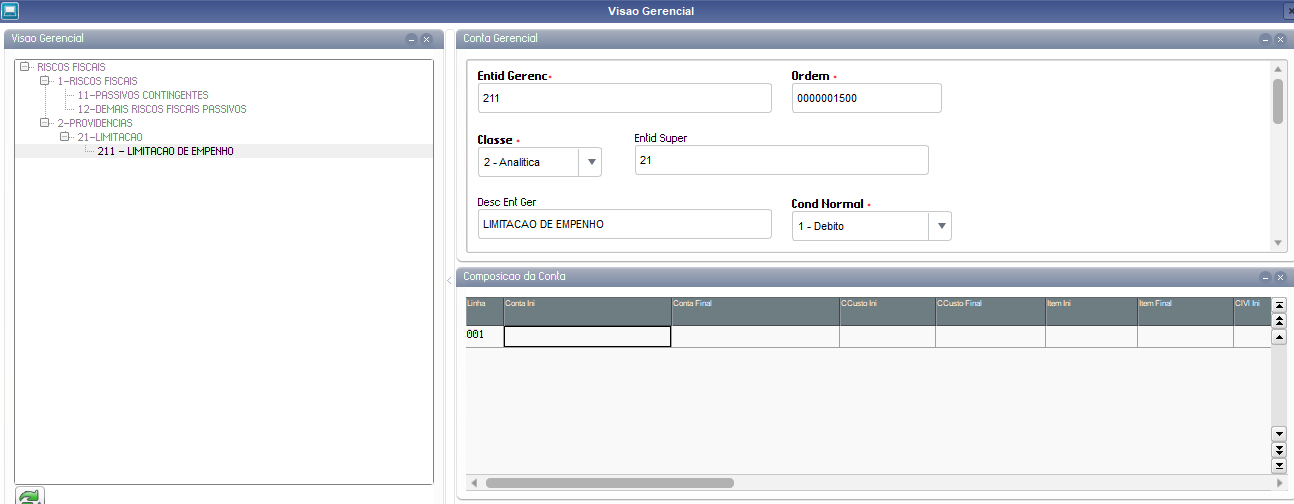The width and height of the screenshot is (1294, 504).
Task: Click the left arrow of horizontal scrollbar
Action: (475, 482)
